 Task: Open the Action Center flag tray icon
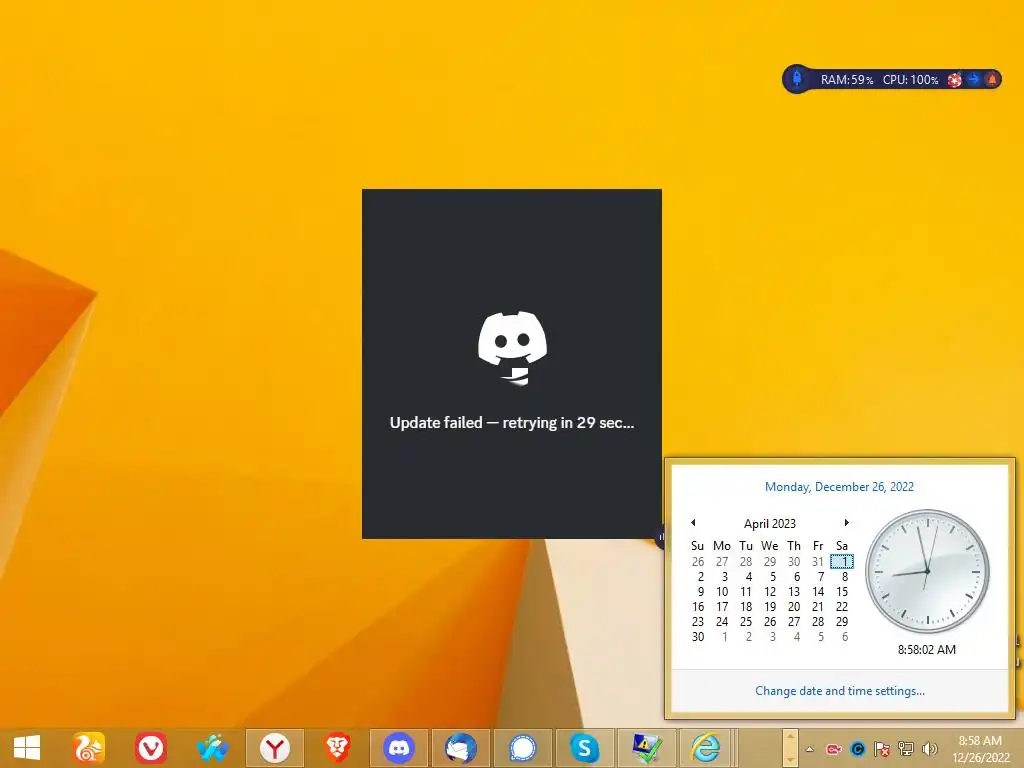[x=882, y=749]
